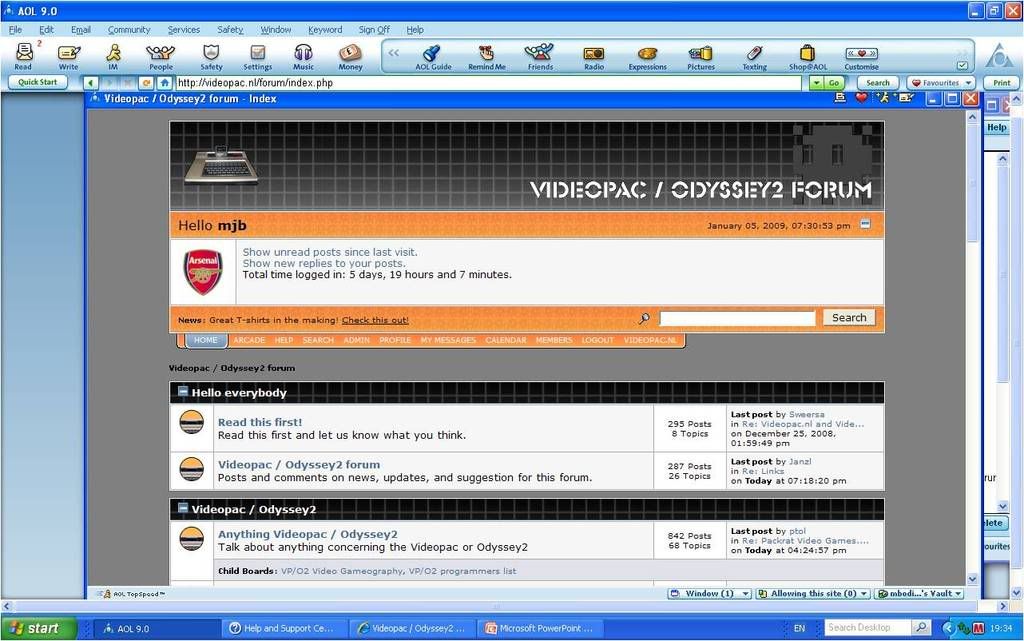This screenshot has width=1024, height=641.
Task: Open the ARCADE forum tab
Action: [249, 340]
